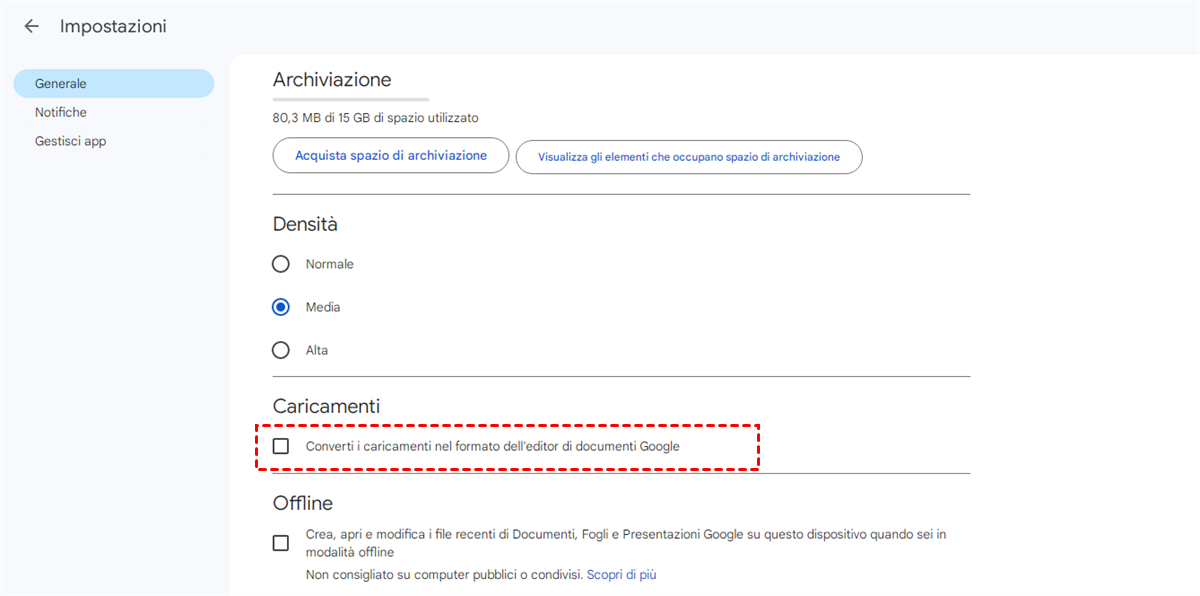Follow the Scopri di più link
The width and height of the screenshot is (1200, 596).
coord(621,575)
